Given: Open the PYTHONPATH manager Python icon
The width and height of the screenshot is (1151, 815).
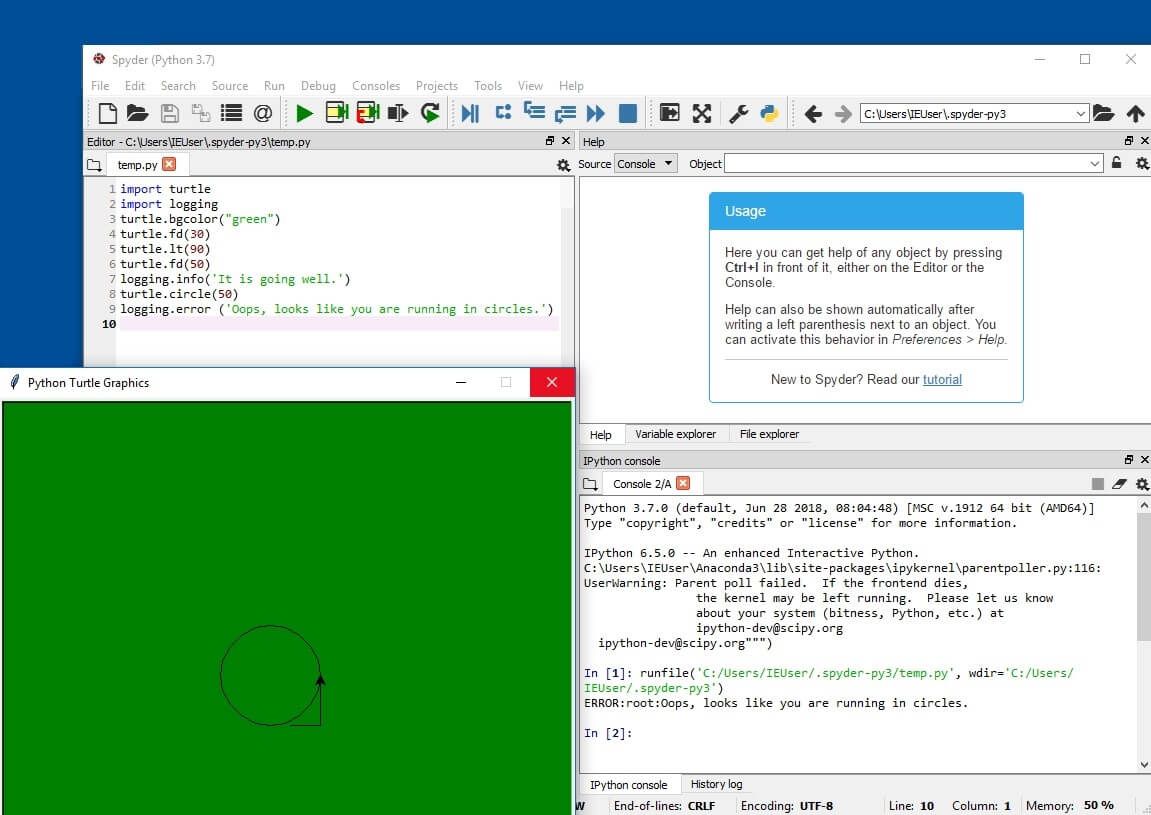Looking at the screenshot, I should pyautogui.click(x=770, y=113).
